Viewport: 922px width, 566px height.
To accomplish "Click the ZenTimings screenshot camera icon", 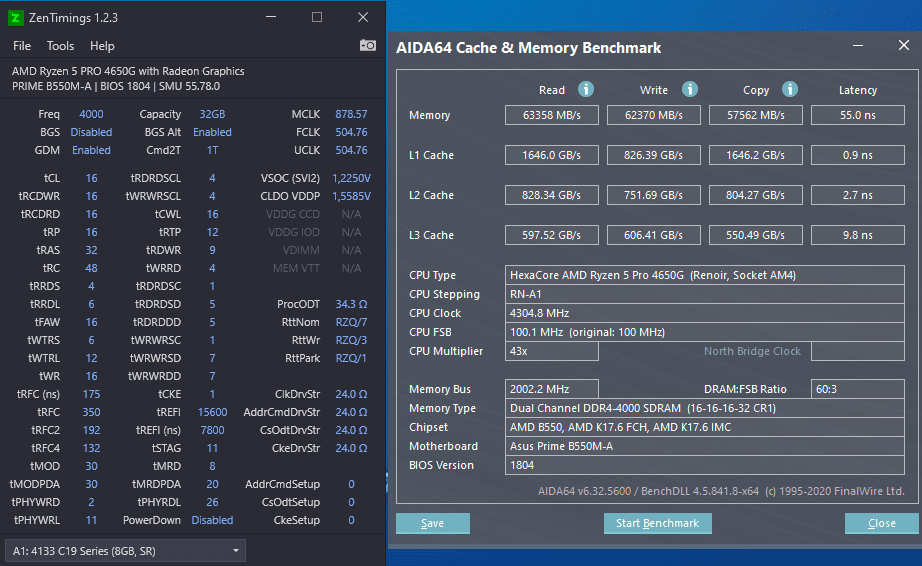I will pos(368,45).
